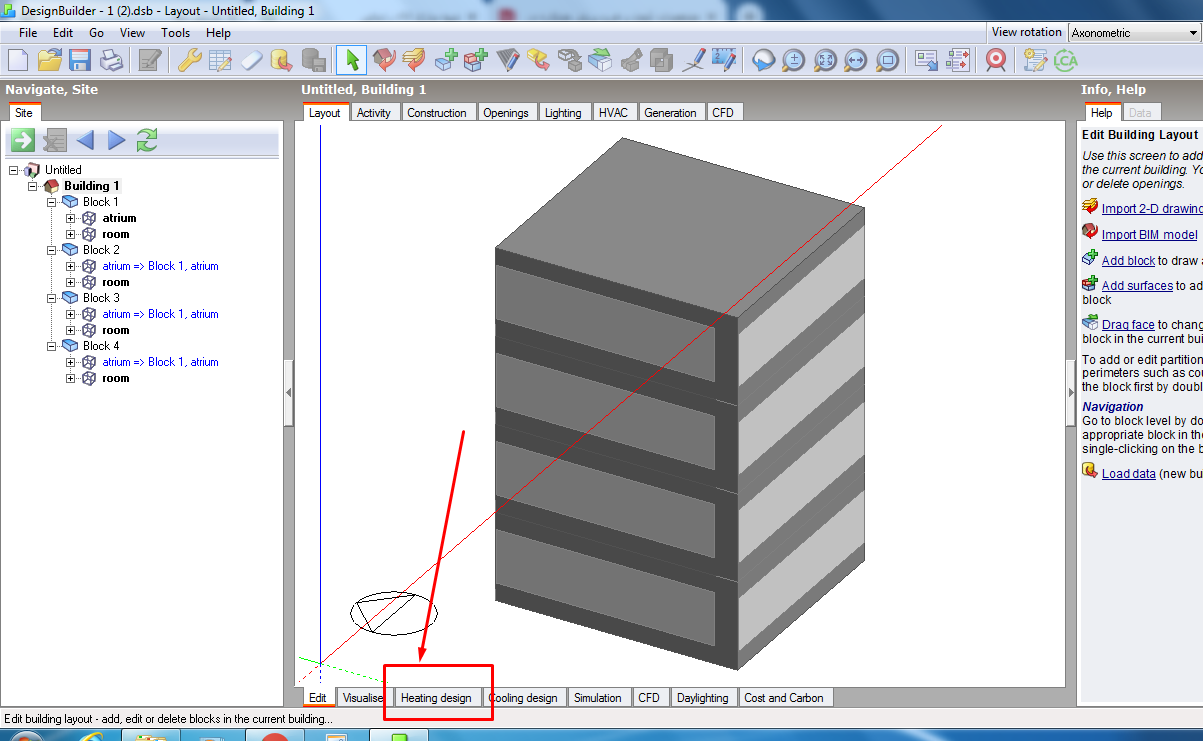This screenshot has height=741, width=1203.
Task: Switch to the Daylighting tab
Action: [x=702, y=698]
